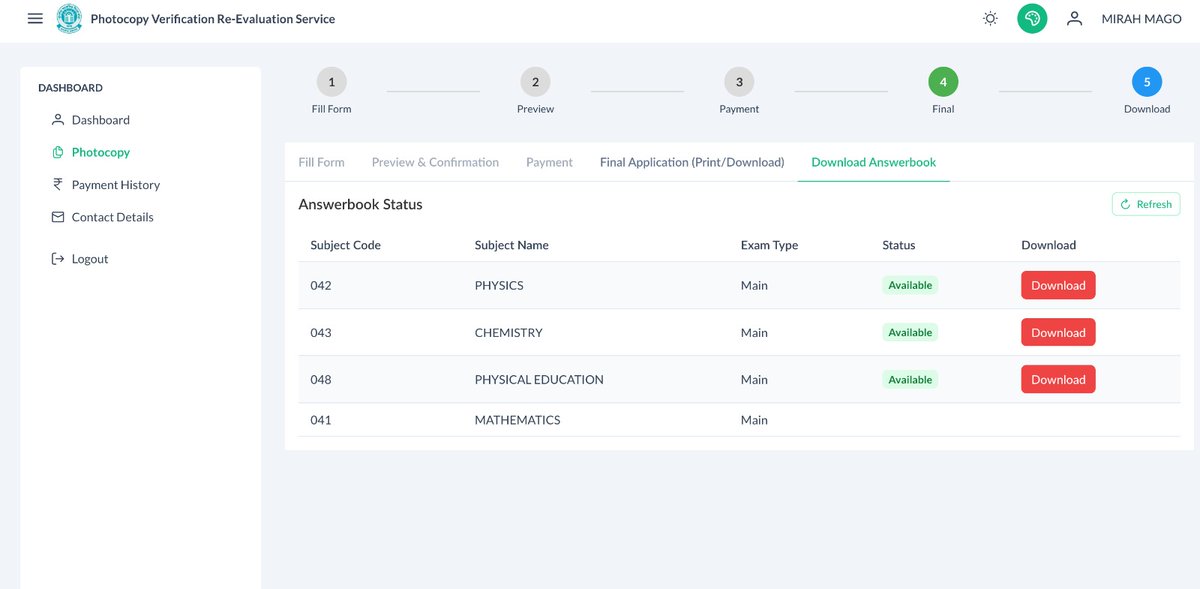
Task: Select Photocopy in sidebar
Action: [x=101, y=152]
